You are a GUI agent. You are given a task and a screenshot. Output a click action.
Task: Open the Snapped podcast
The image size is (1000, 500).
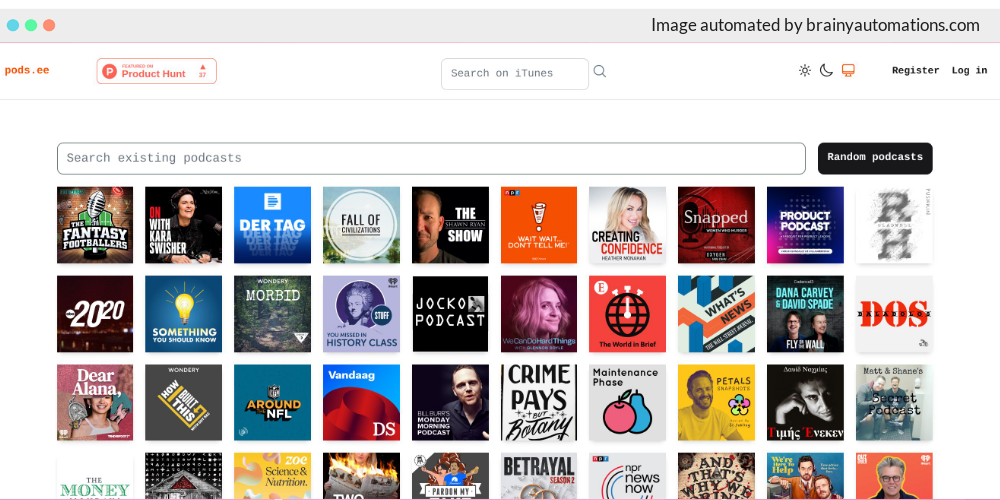pos(716,225)
